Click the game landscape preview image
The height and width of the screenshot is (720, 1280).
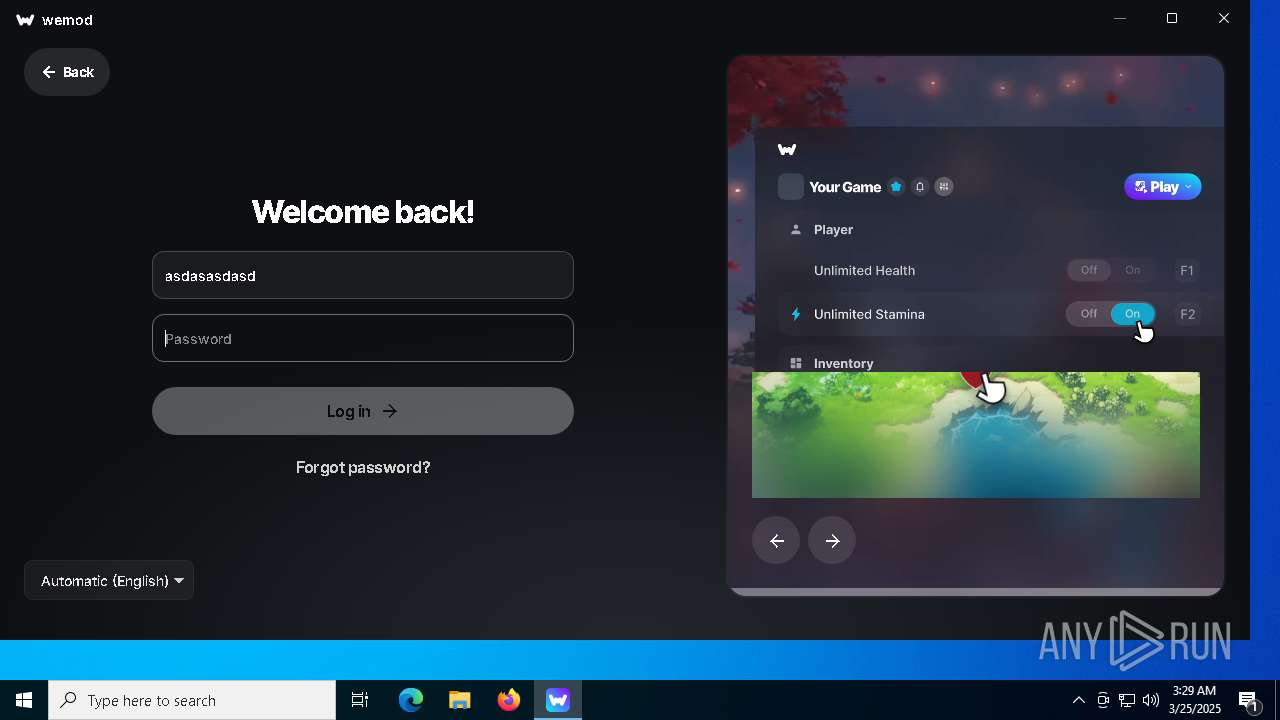pyautogui.click(x=976, y=435)
